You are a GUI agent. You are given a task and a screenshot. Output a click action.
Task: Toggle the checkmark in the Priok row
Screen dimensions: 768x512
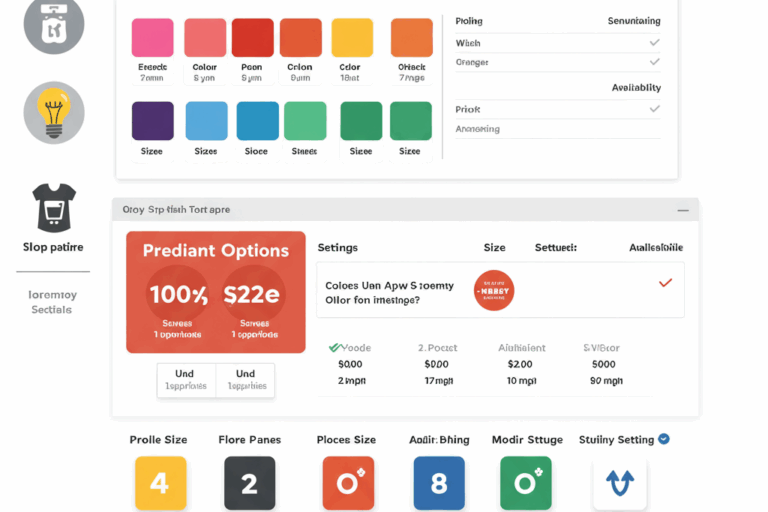pyautogui.click(x=655, y=109)
